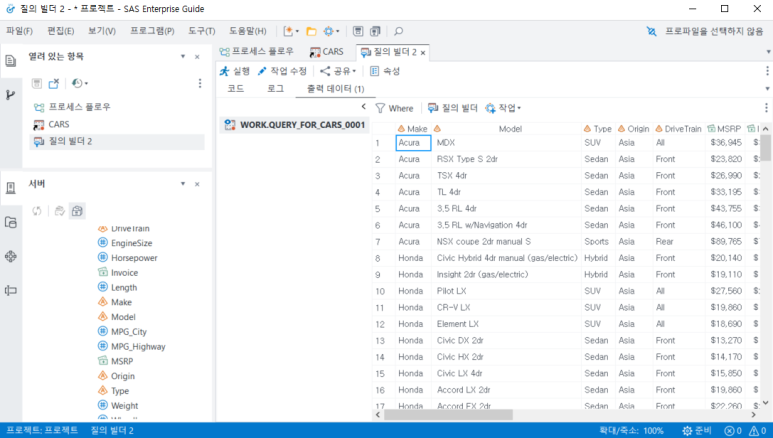Open the tab list dropdown at right
Screen dimensions: 773x438
[768, 52]
